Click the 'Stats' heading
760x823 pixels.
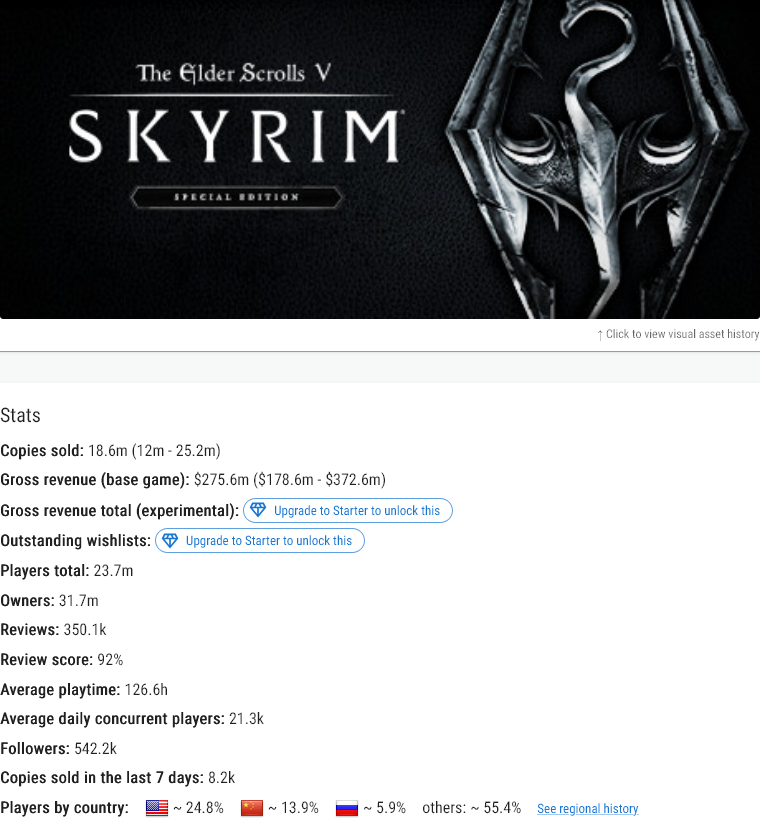pos(20,415)
